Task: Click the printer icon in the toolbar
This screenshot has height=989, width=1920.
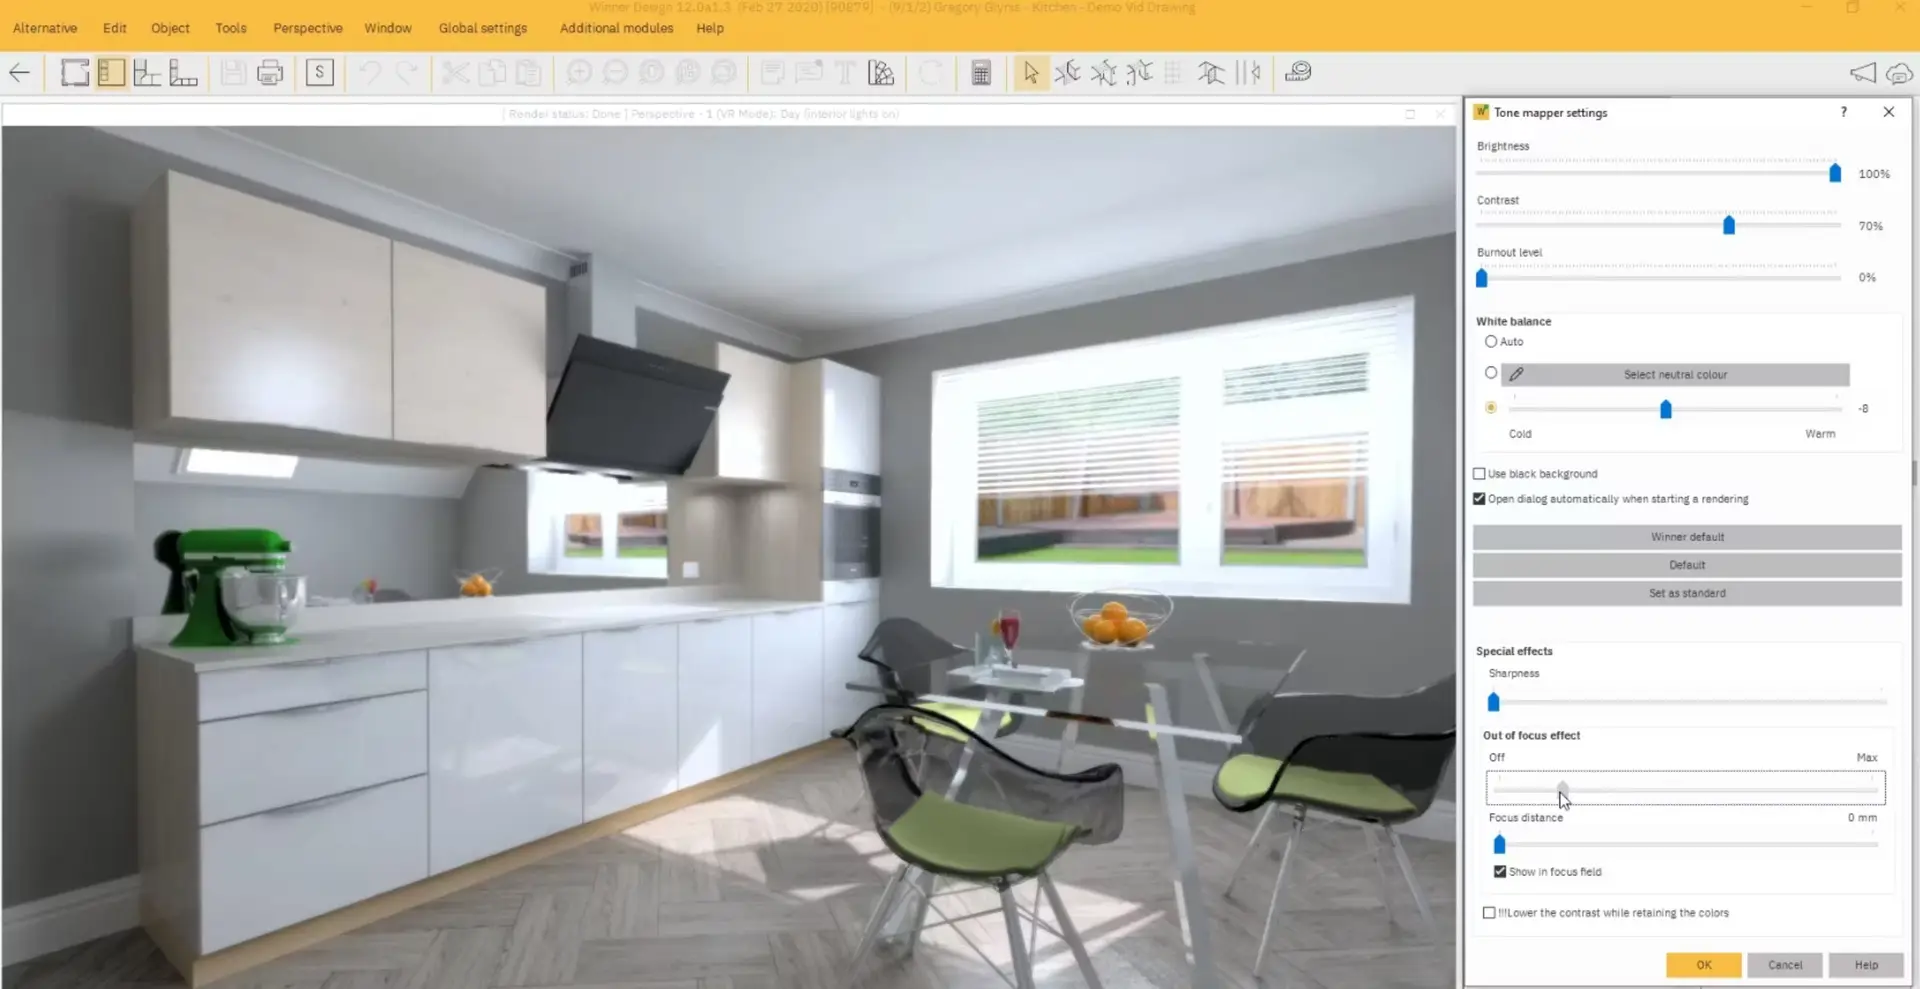Action: click(270, 73)
